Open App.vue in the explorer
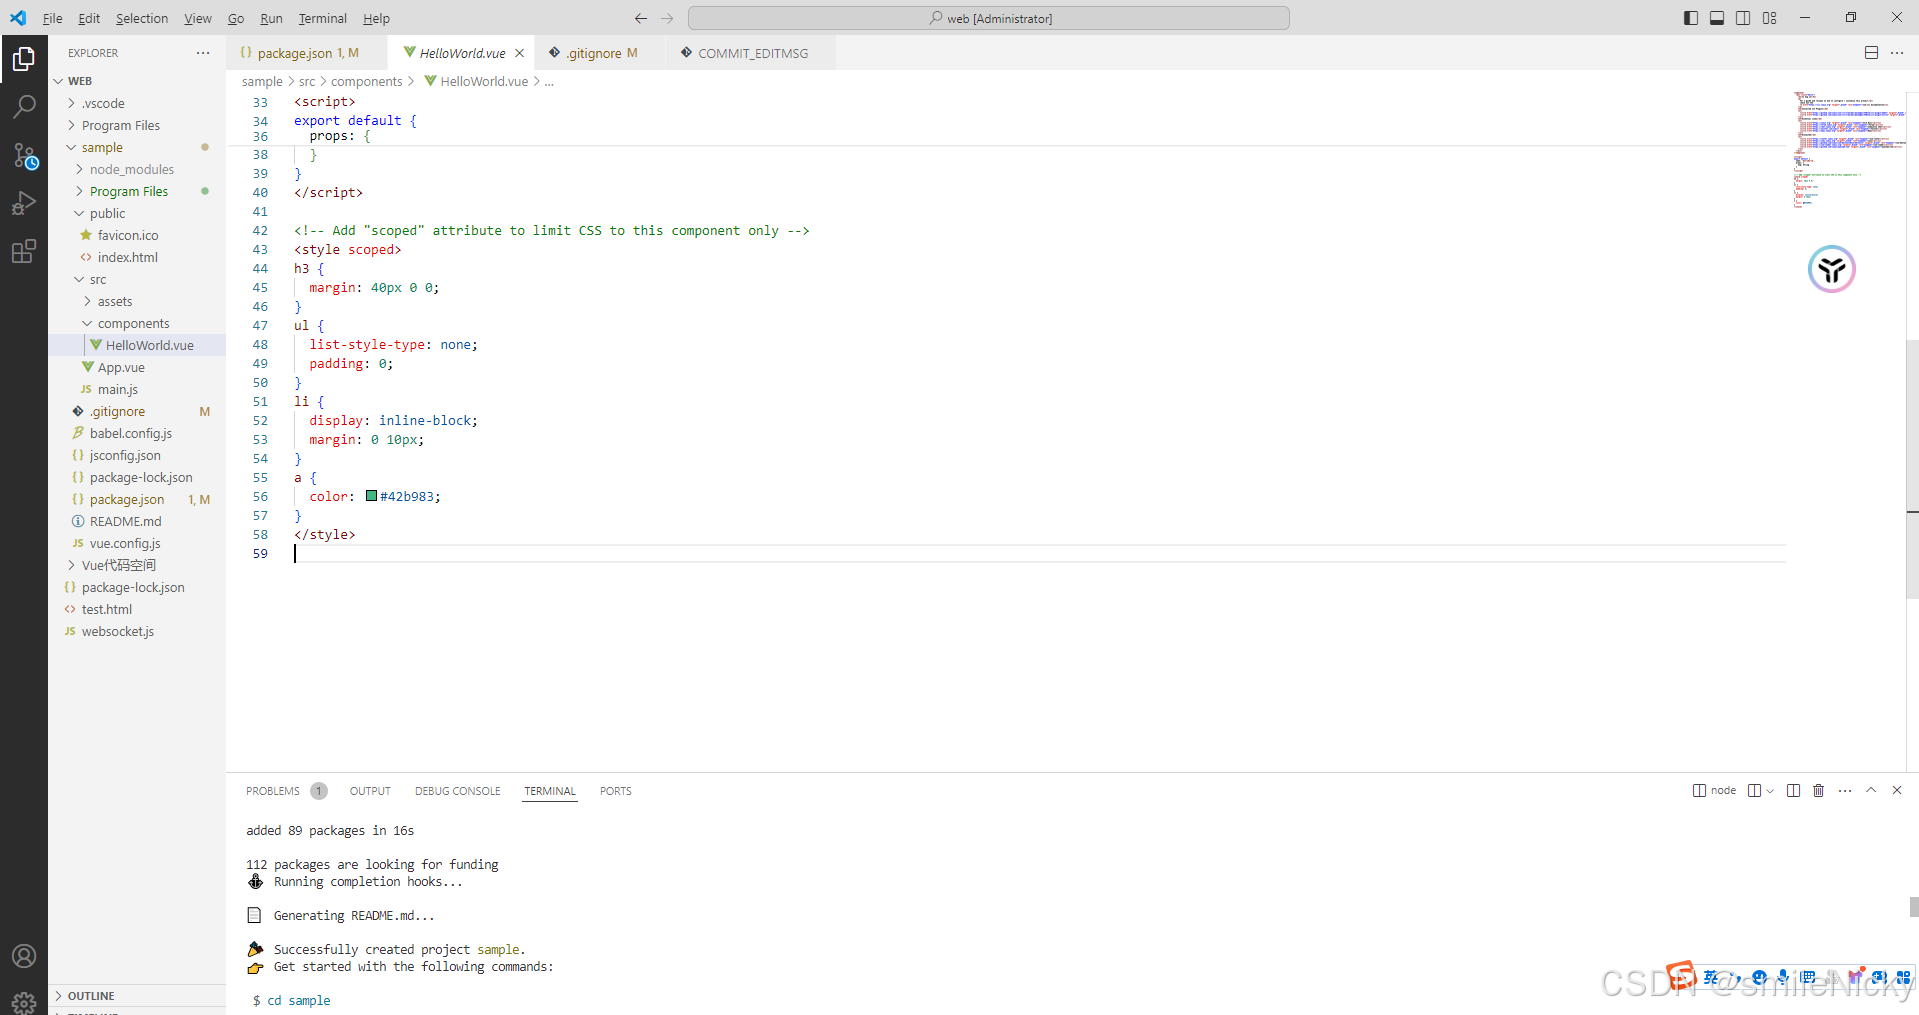 coord(137,367)
